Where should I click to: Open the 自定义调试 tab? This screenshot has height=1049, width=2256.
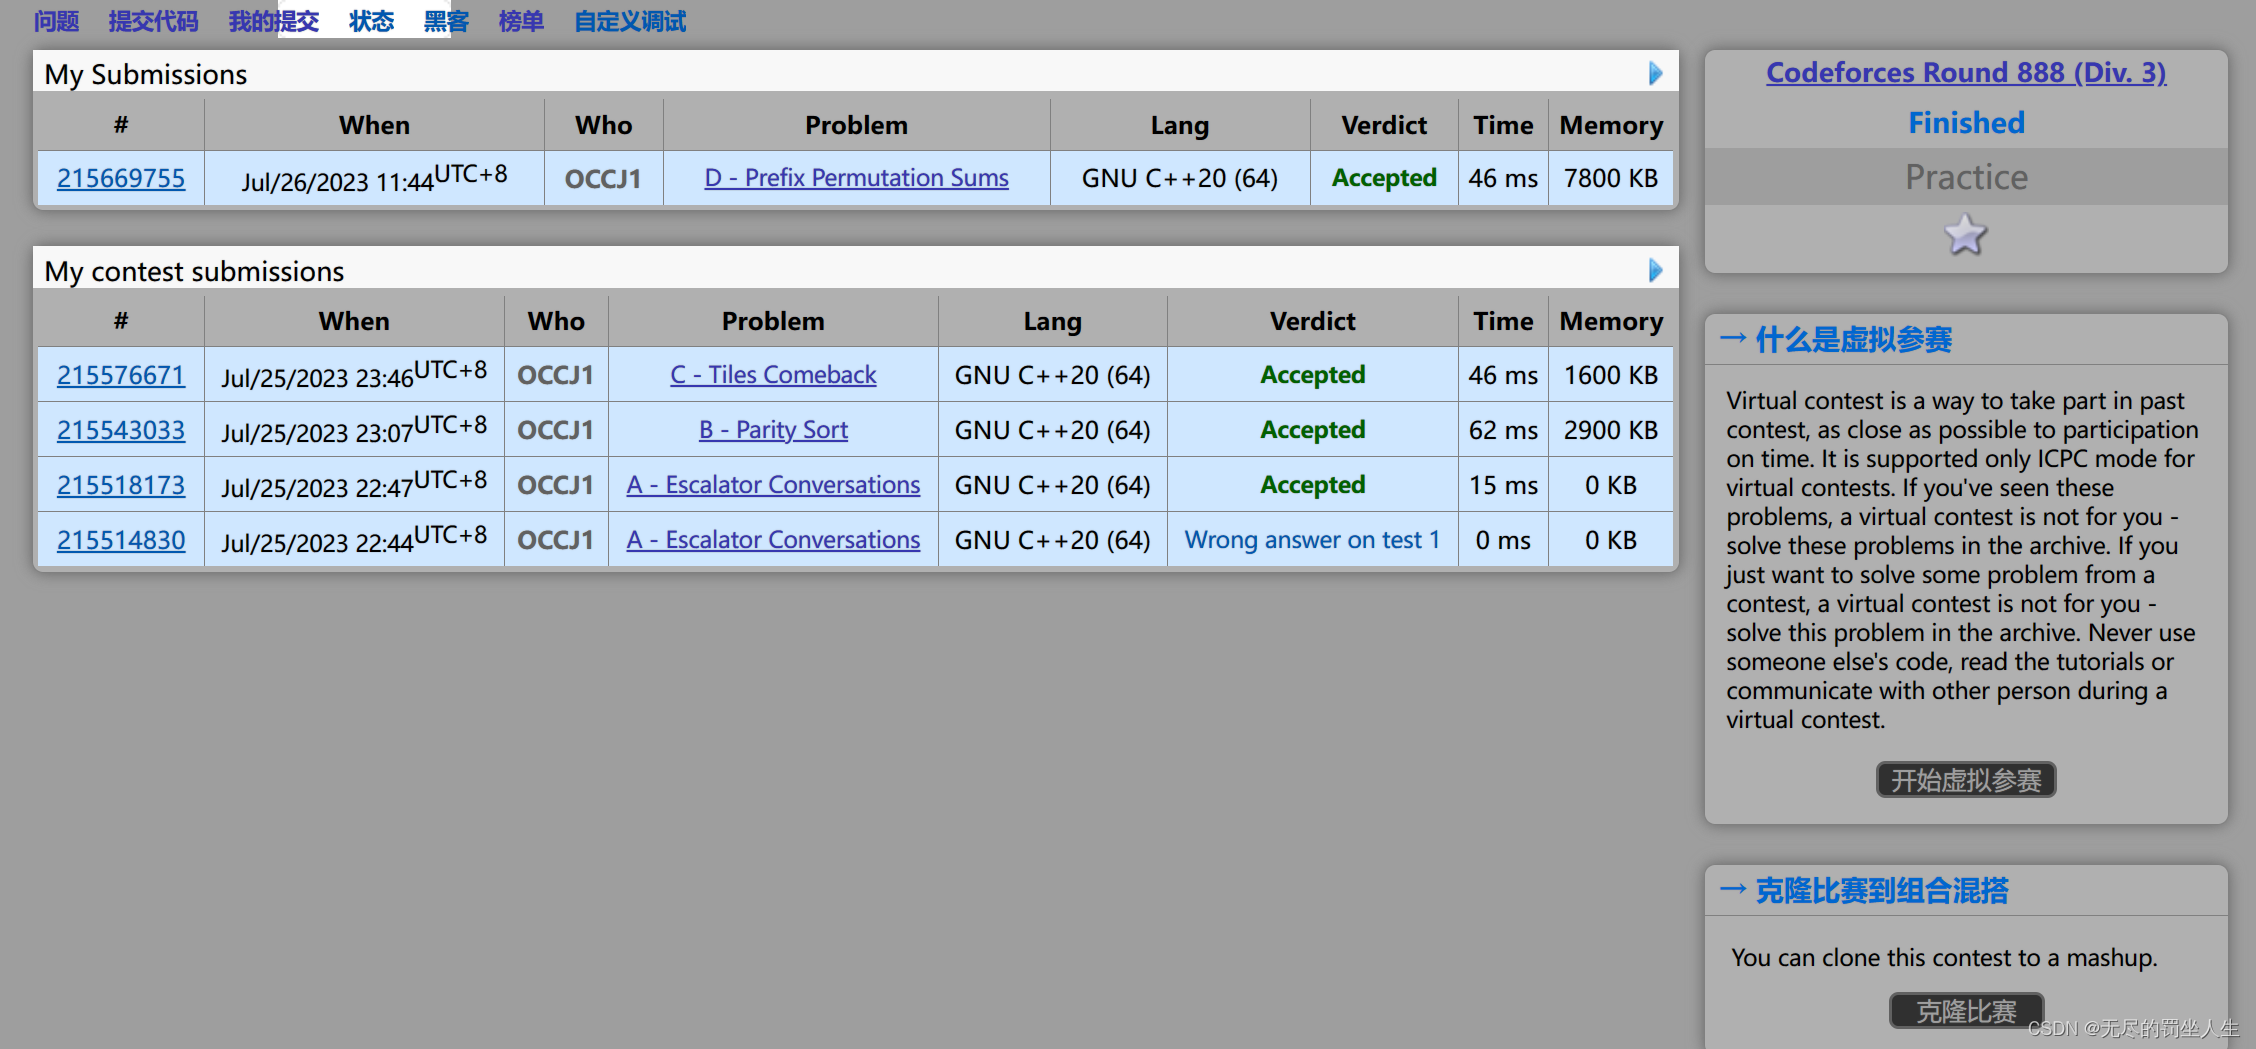tap(630, 21)
